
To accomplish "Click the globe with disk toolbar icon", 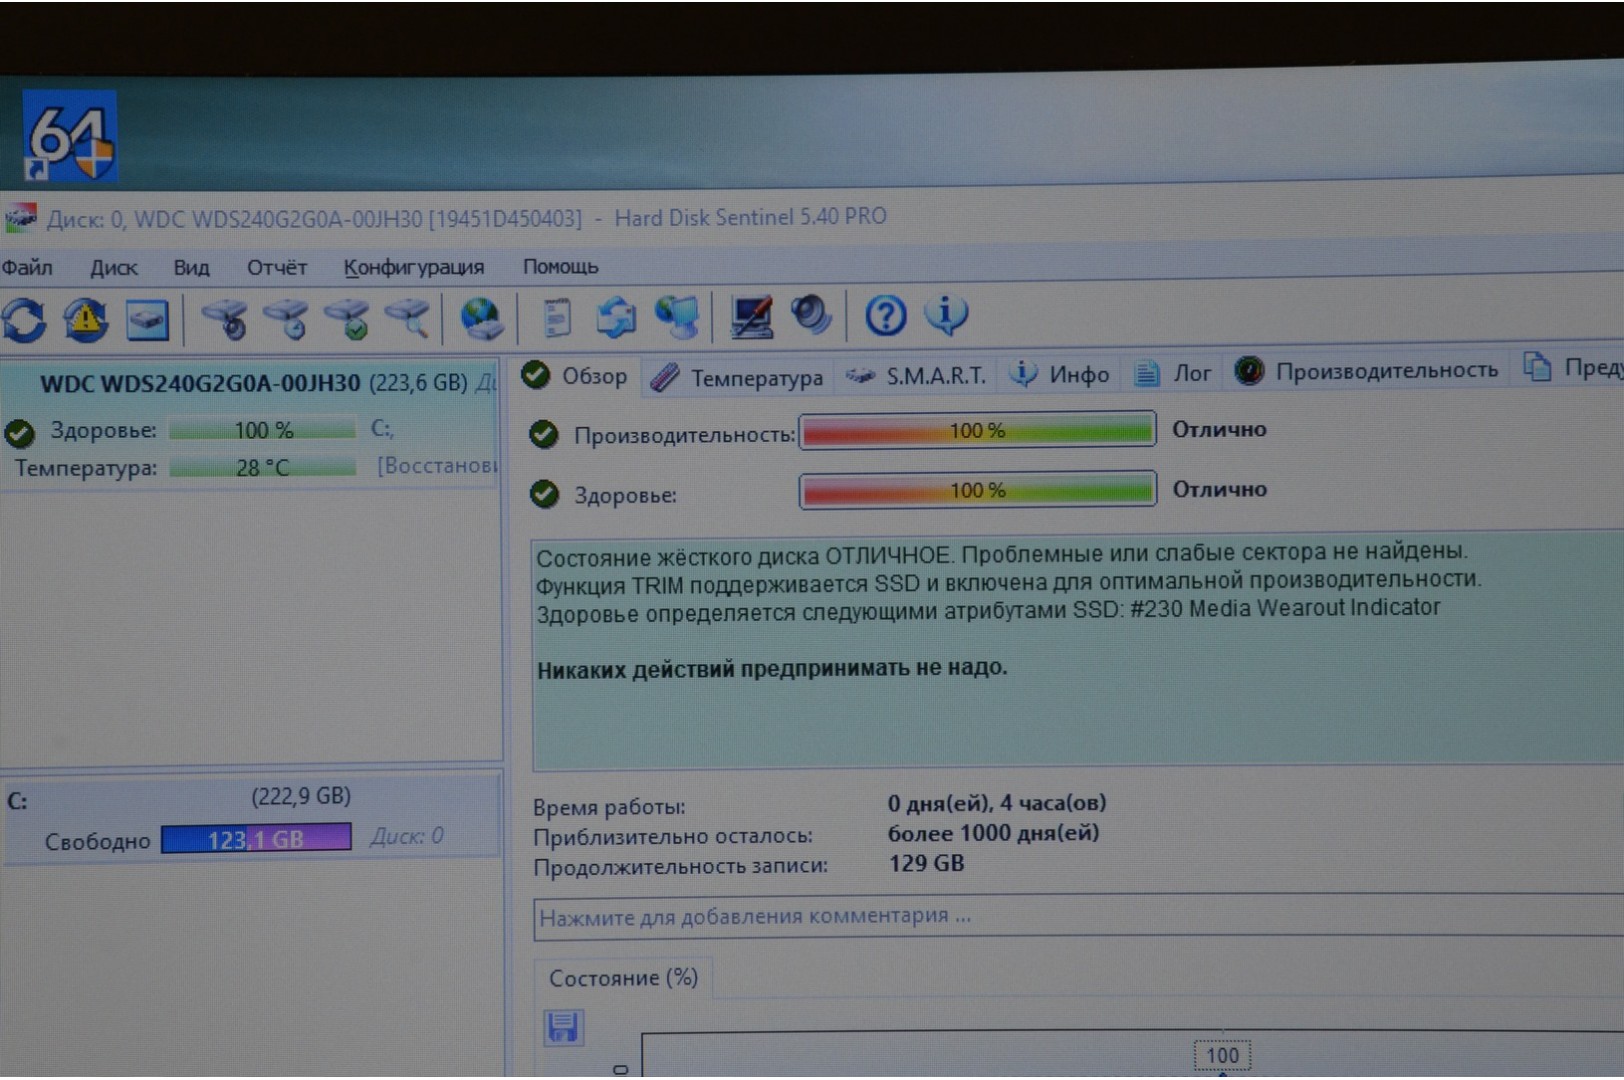I will pyautogui.click(x=482, y=319).
